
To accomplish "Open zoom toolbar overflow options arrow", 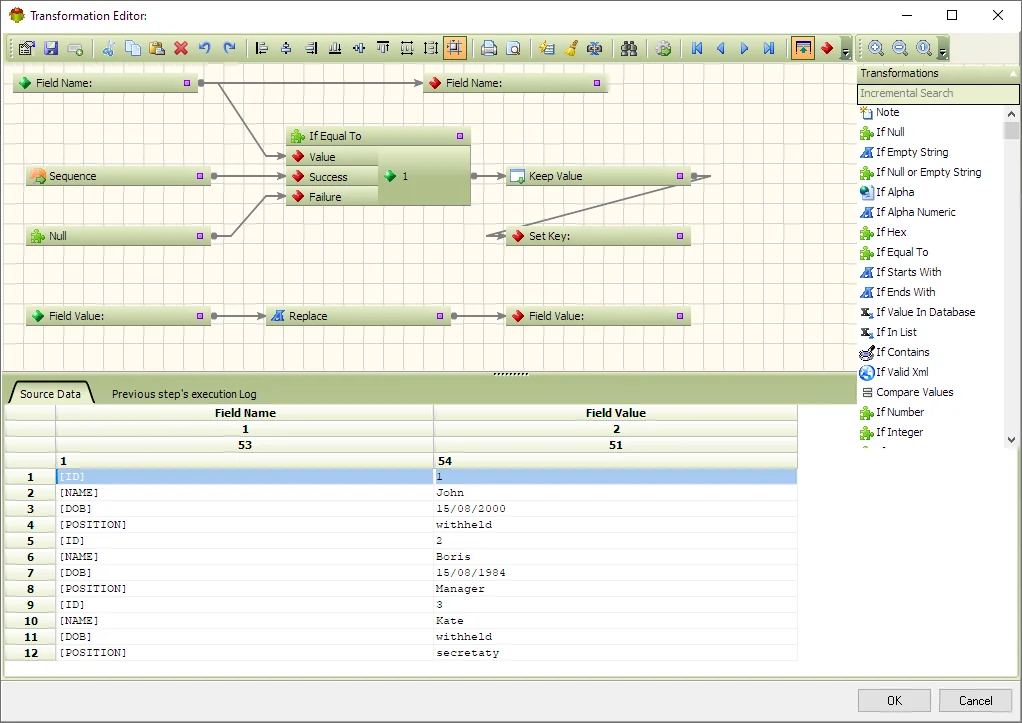I will (943, 51).
